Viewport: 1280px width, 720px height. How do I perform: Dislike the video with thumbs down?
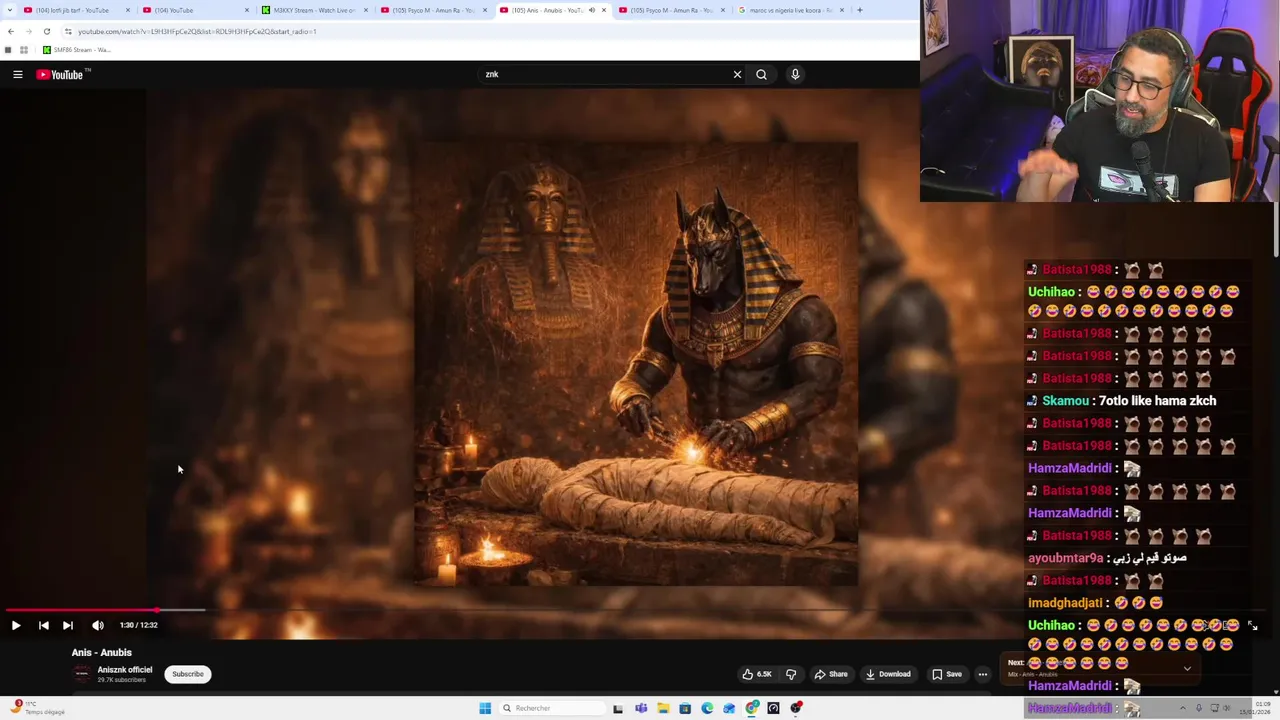[791, 674]
